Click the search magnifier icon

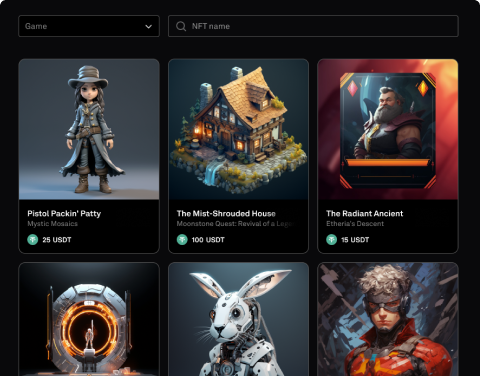pos(181,26)
